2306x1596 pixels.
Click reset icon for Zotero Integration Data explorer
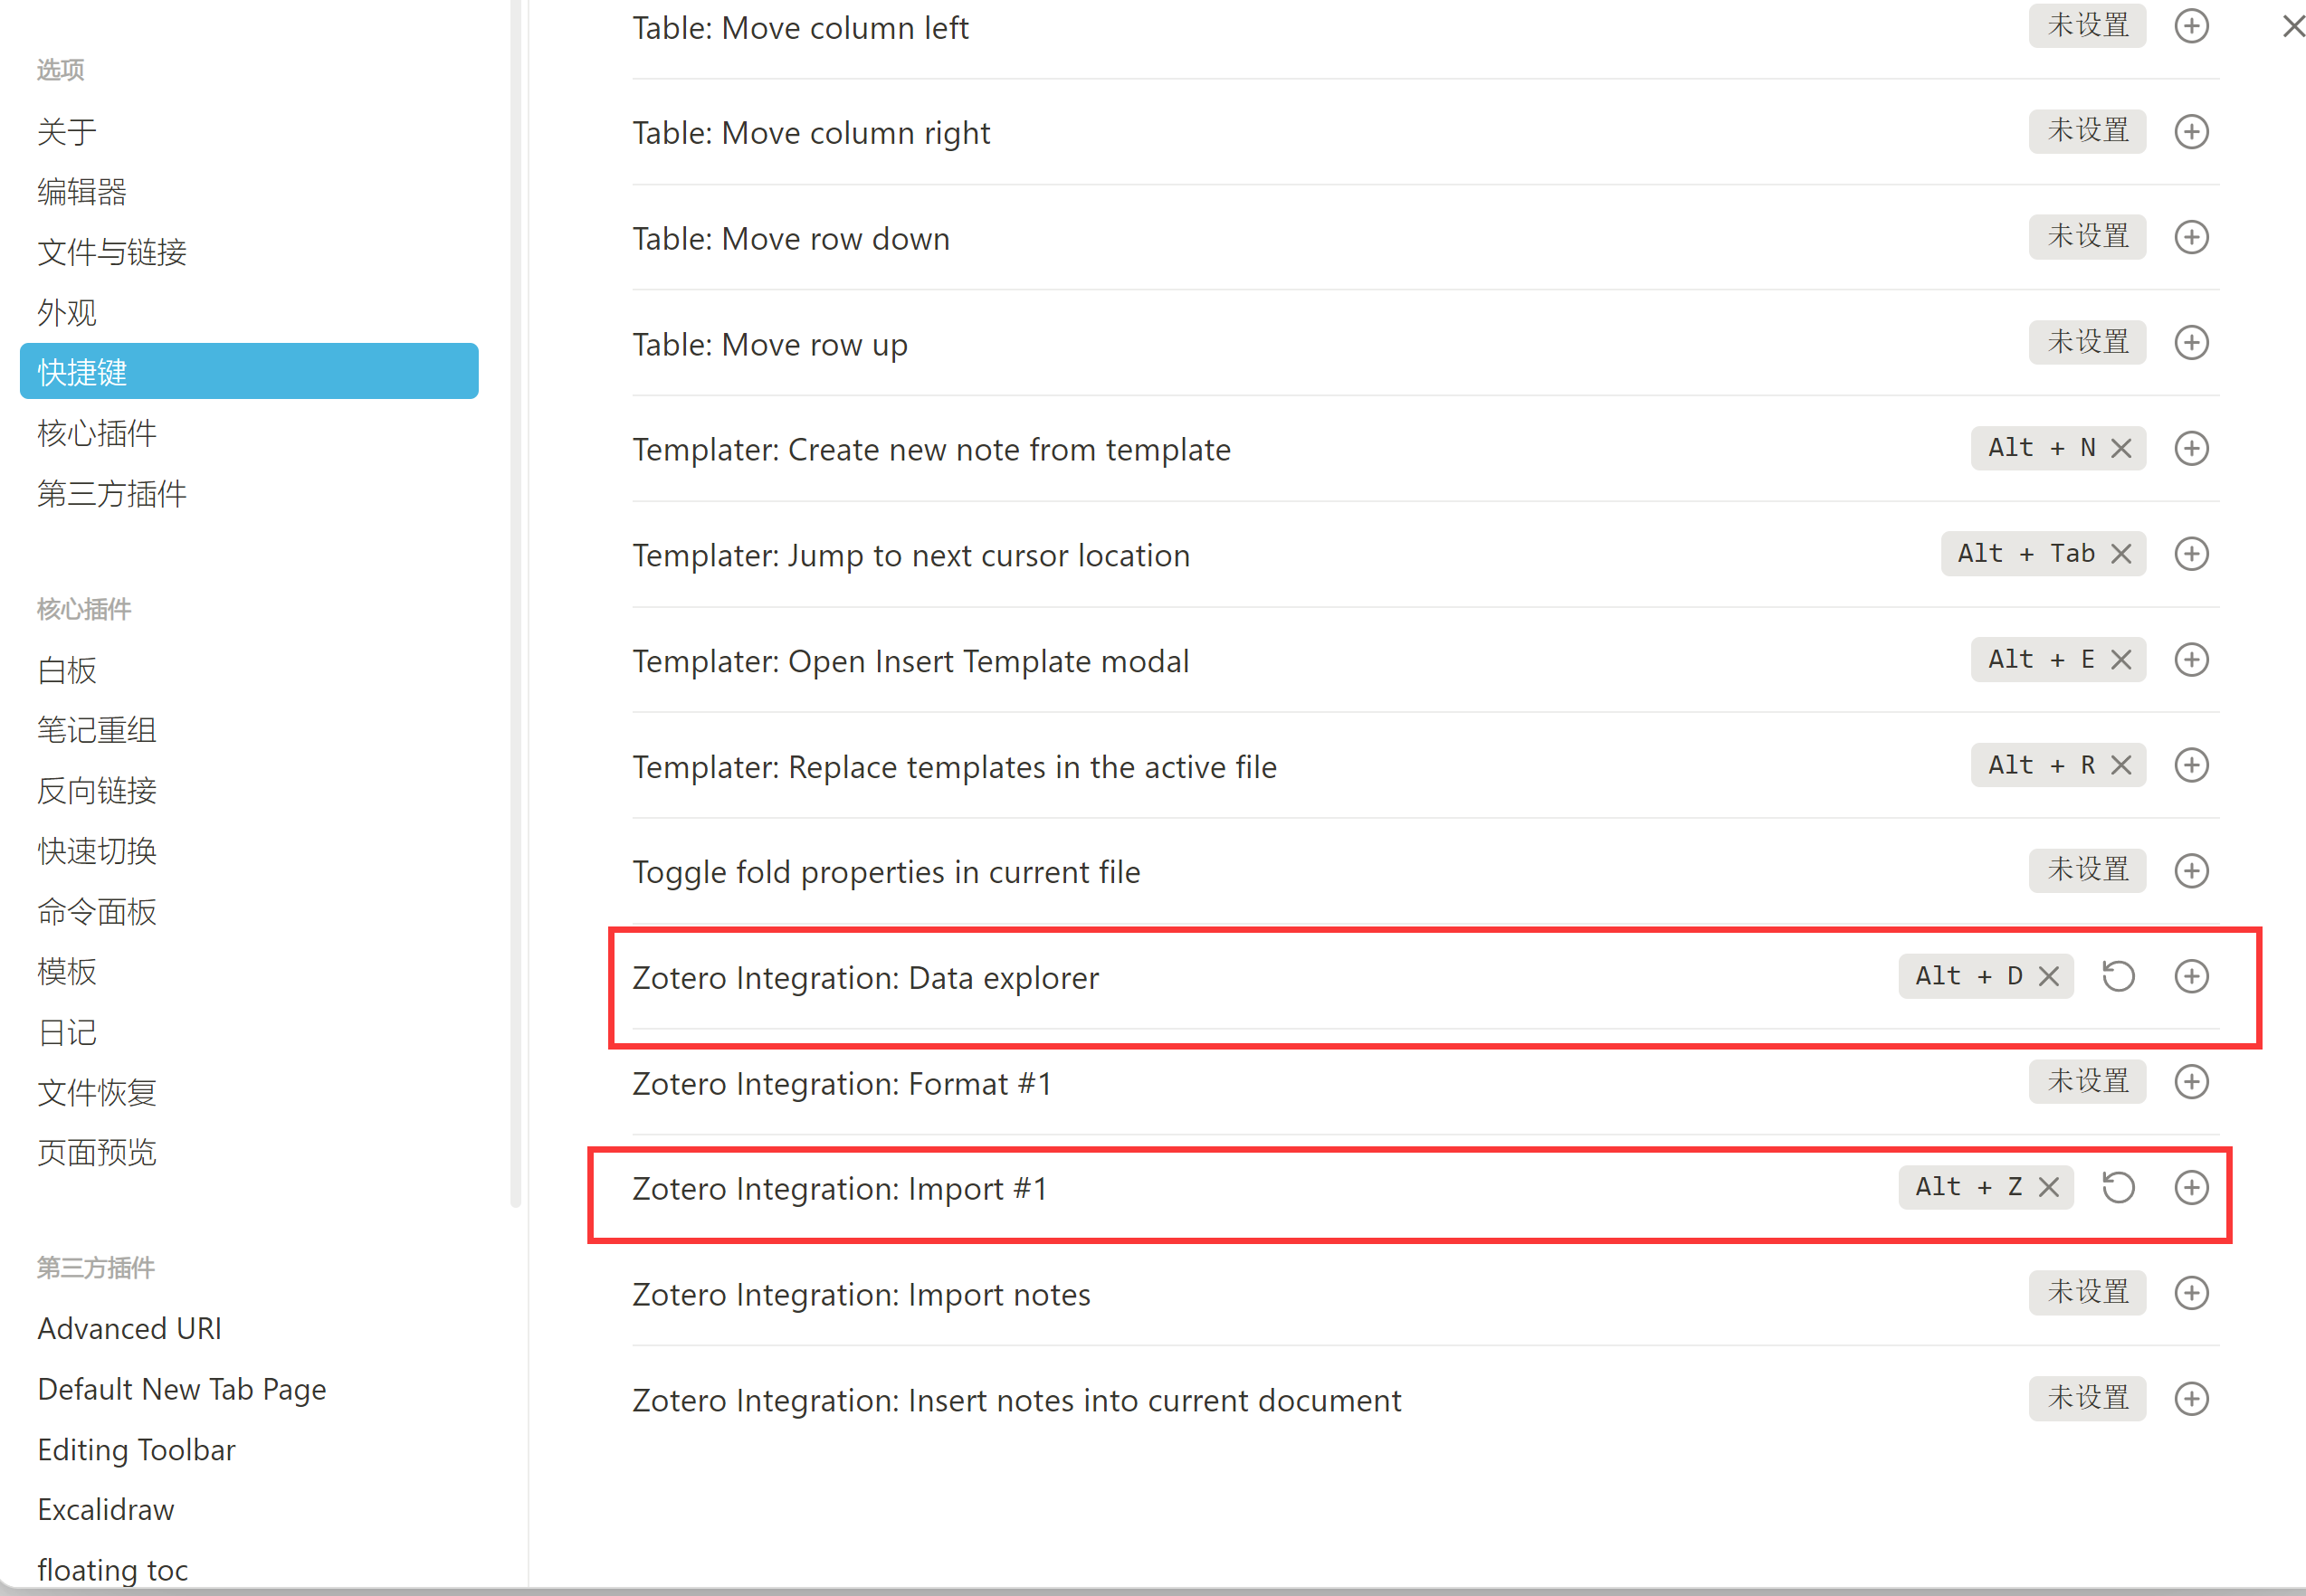point(2117,977)
